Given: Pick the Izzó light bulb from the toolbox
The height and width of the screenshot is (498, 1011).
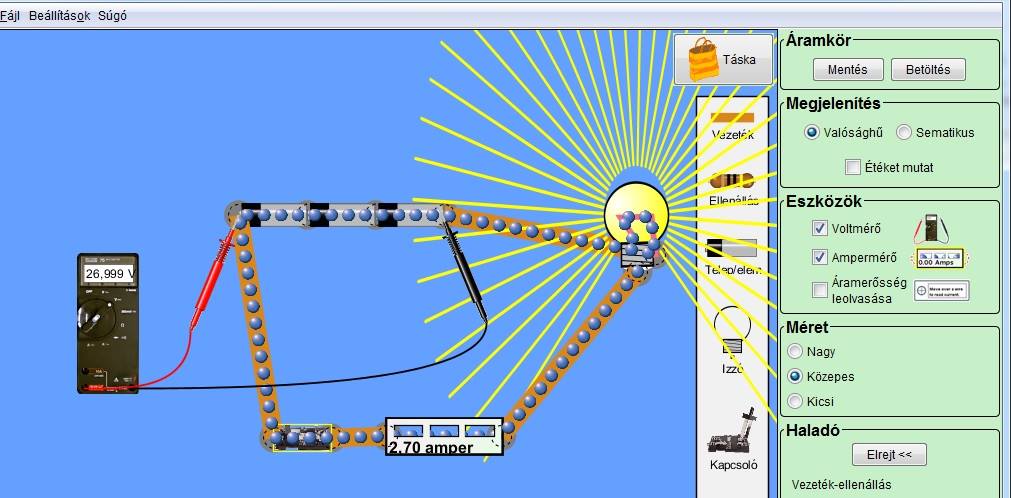Looking at the screenshot, I should coord(732,339).
